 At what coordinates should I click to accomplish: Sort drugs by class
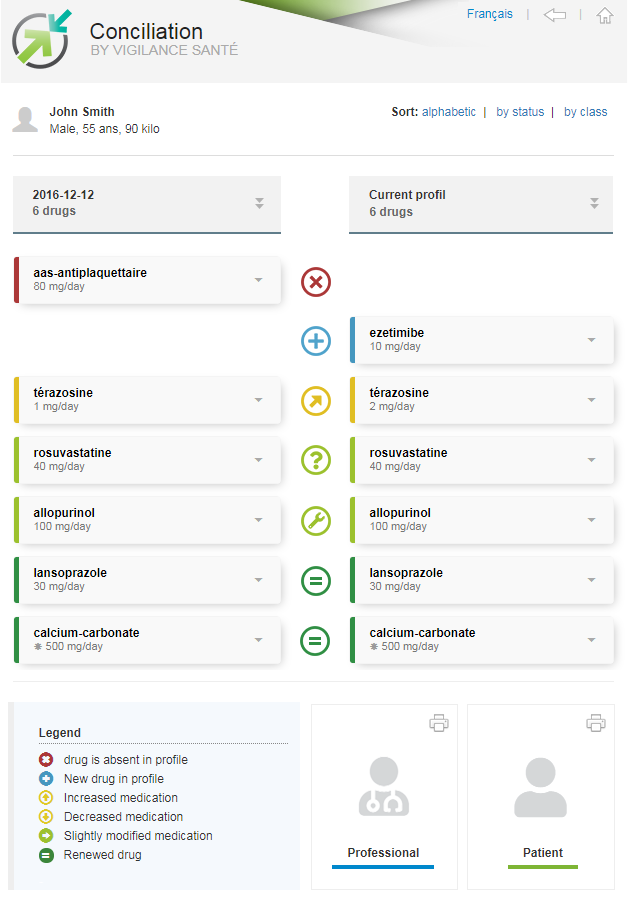tap(585, 112)
